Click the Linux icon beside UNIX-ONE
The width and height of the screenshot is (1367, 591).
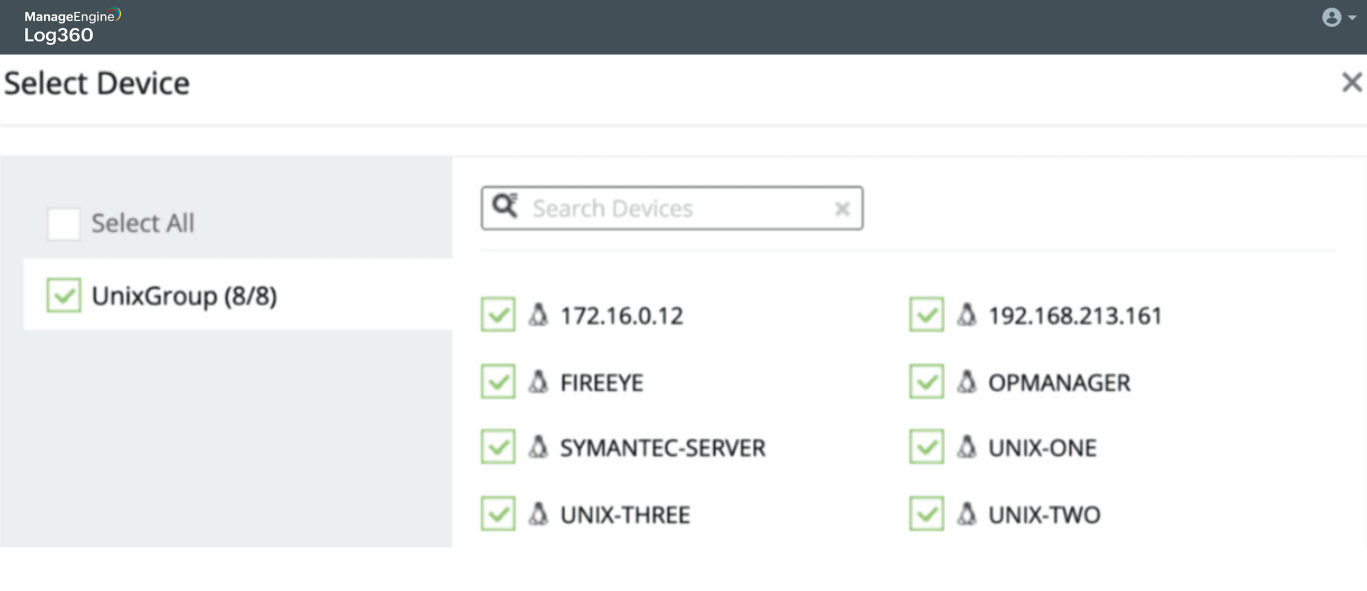click(x=966, y=447)
